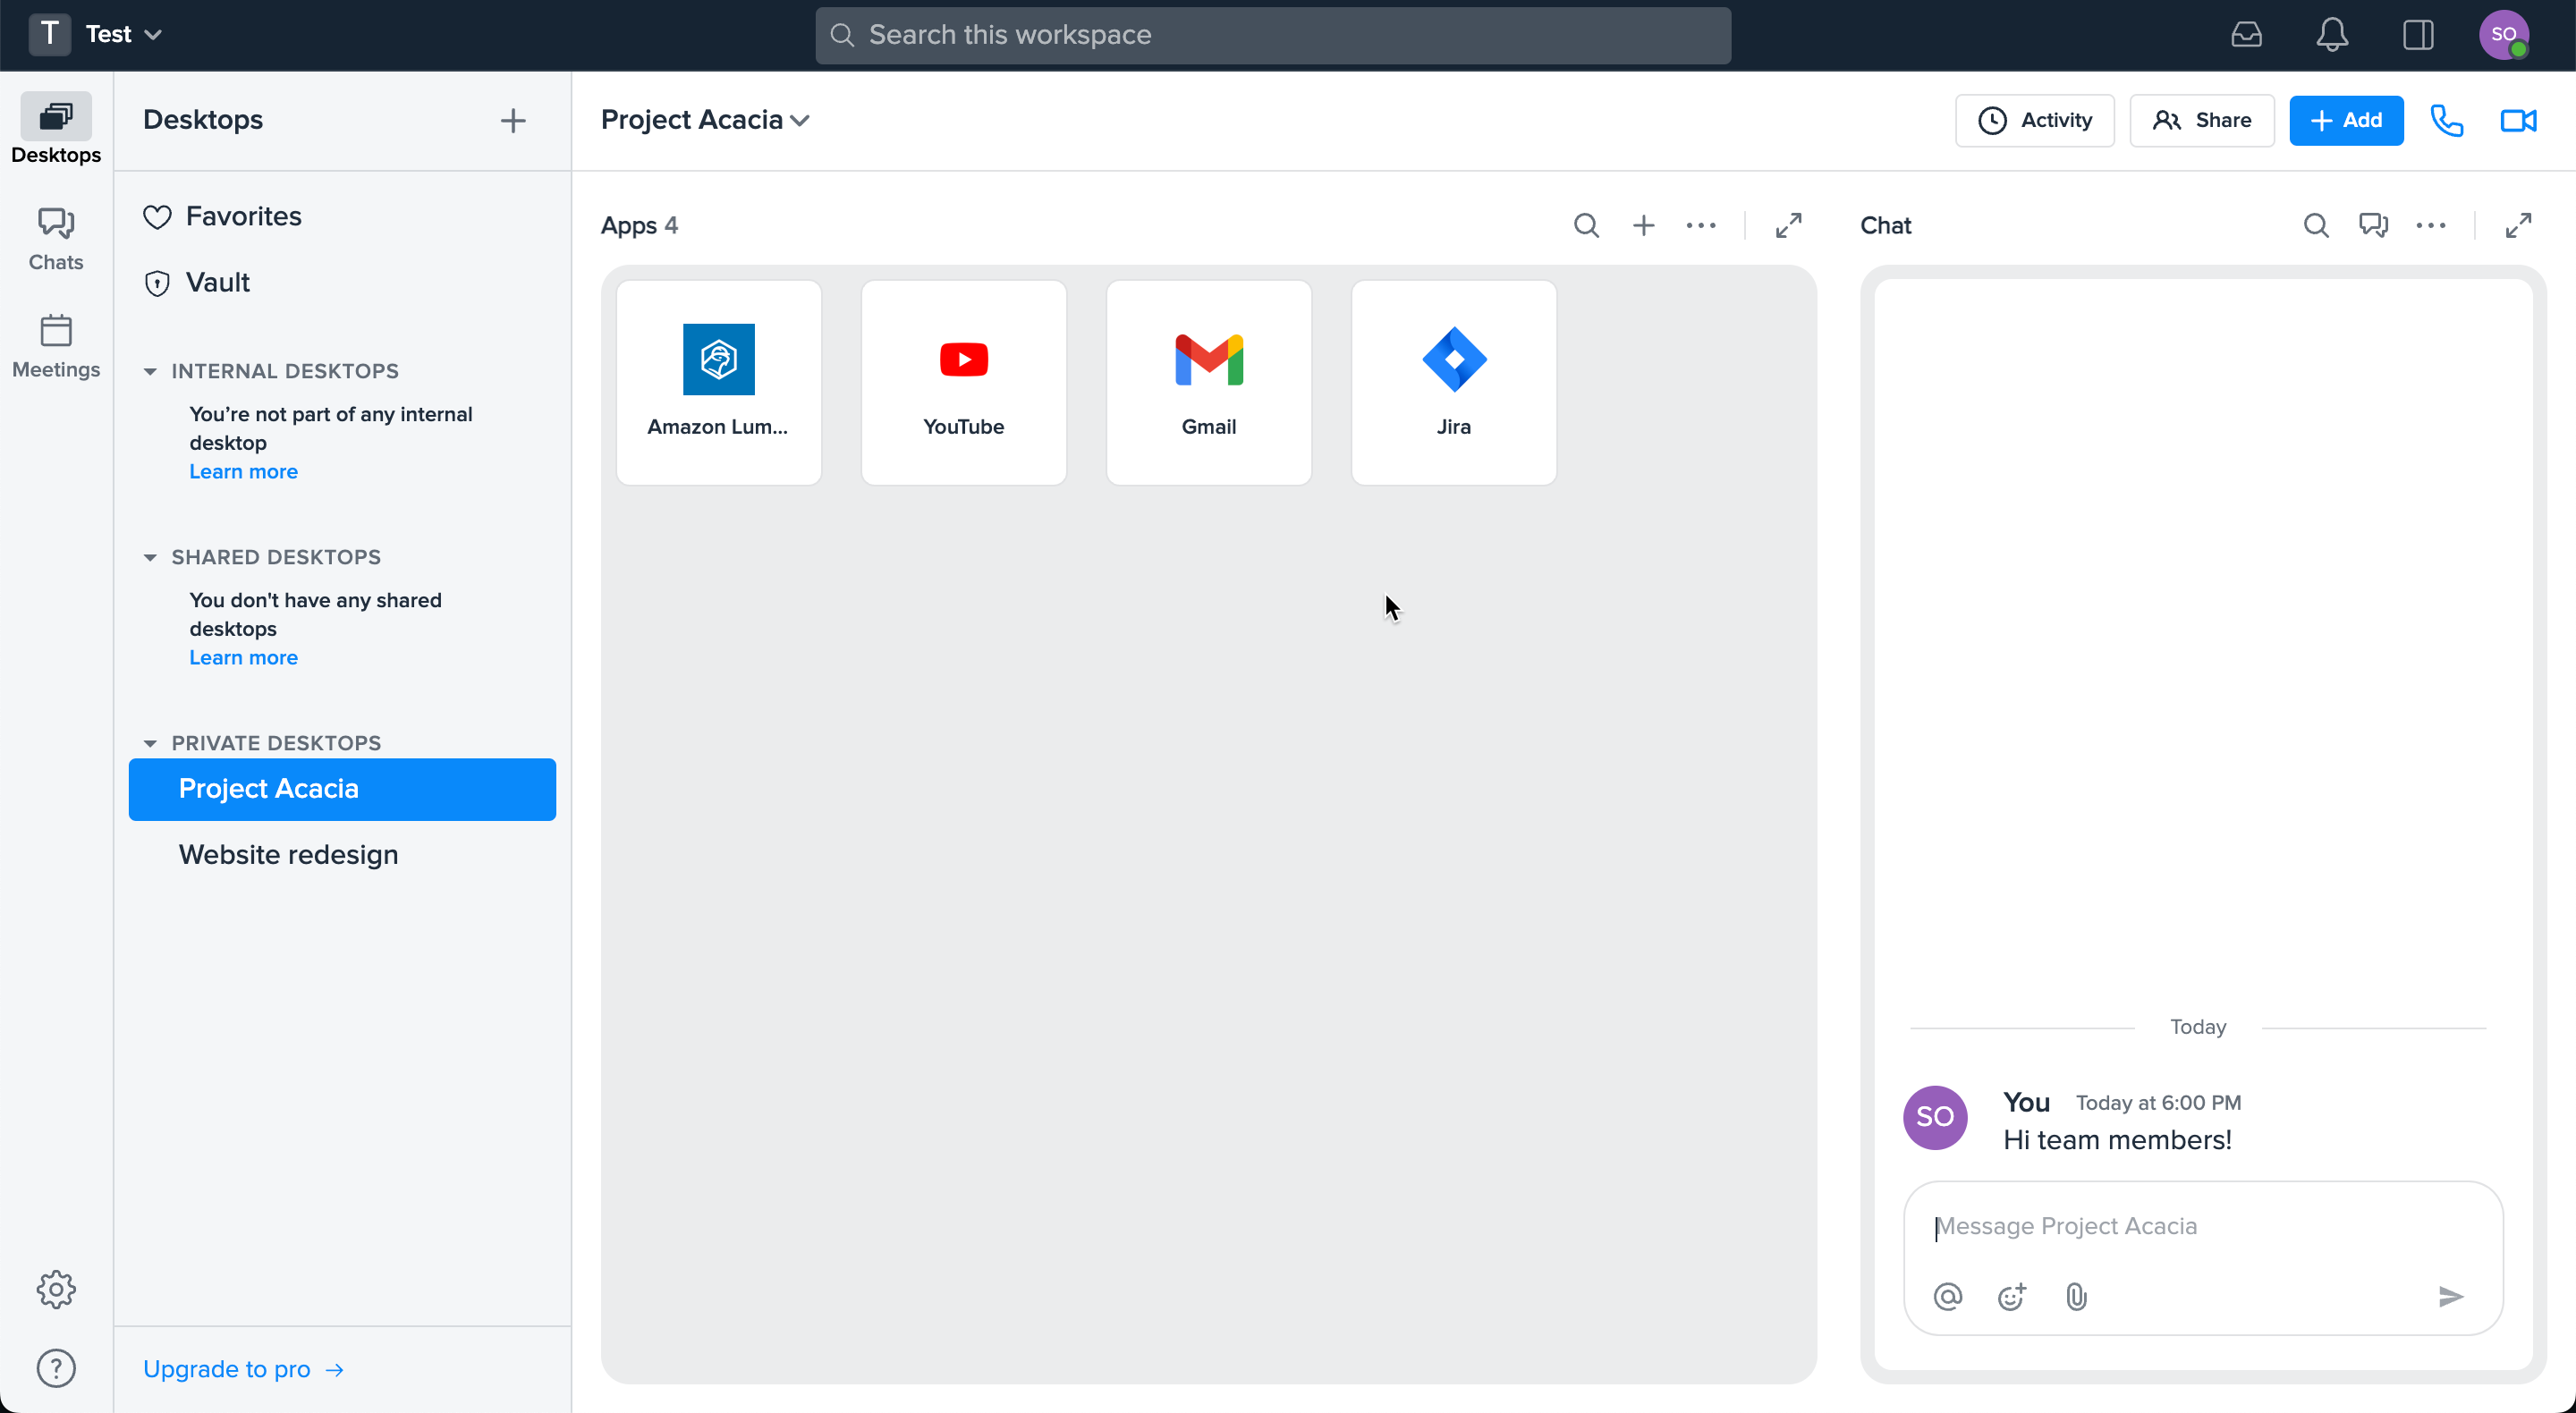The image size is (2576, 1413).
Task: Insert a mention with @ icon
Action: click(1948, 1297)
